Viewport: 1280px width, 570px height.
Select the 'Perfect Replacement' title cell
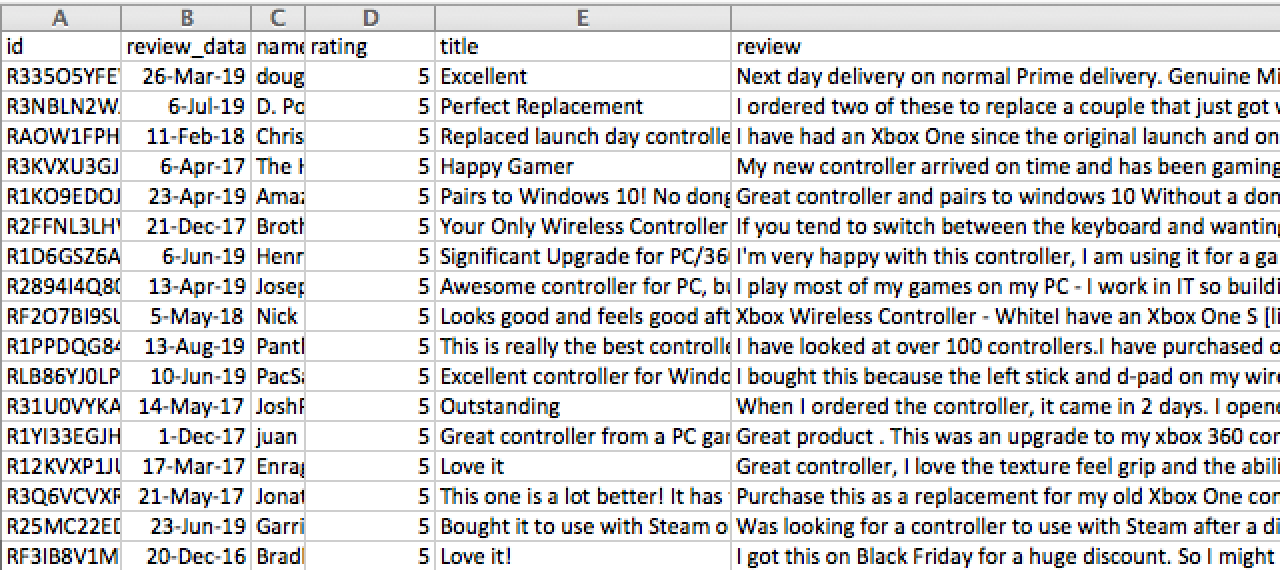click(584, 106)
